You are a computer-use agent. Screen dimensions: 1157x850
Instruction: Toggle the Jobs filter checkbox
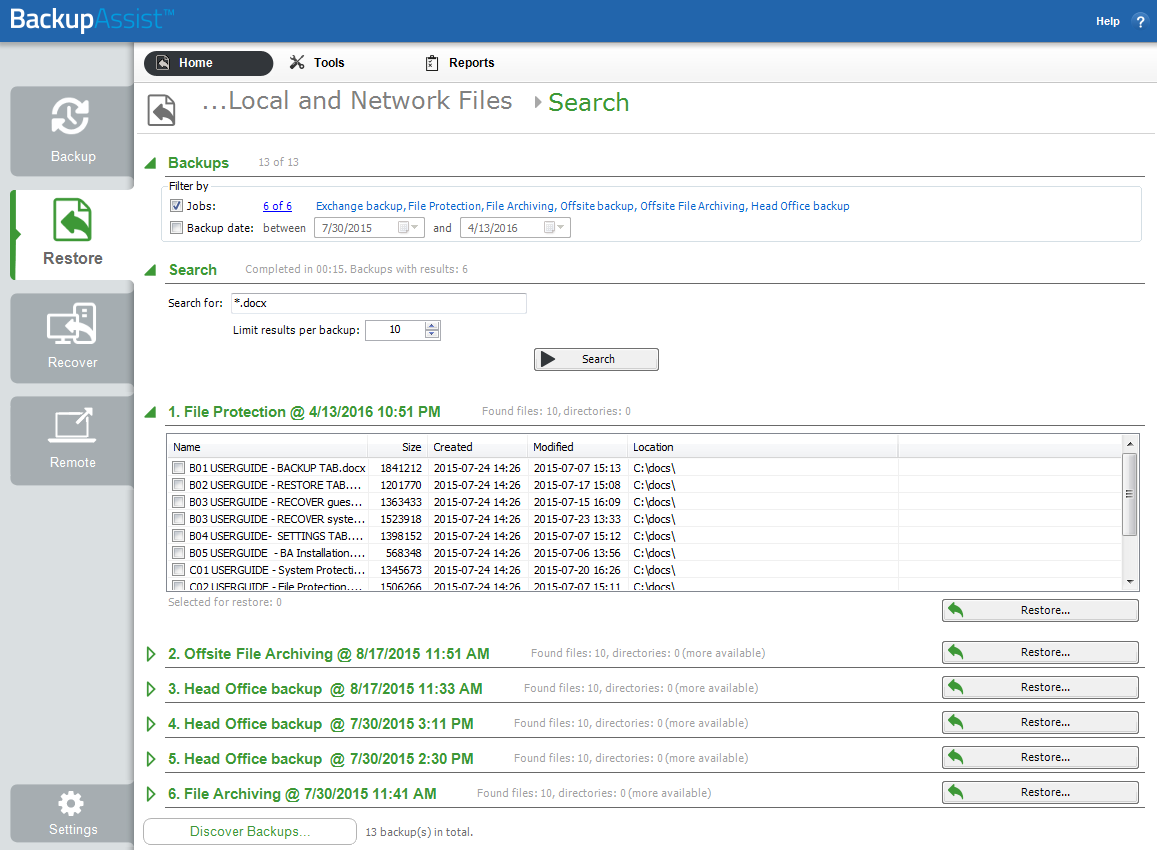point(176,206)
